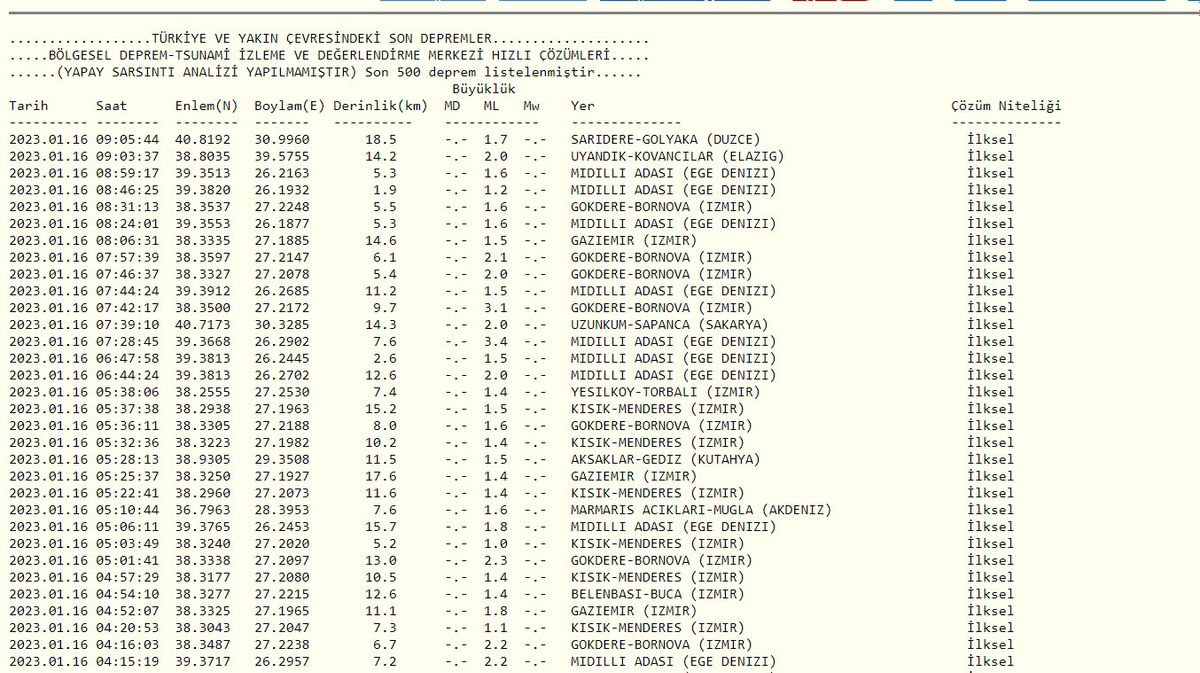Click the AKSAKLAR-GEDIZ (KUTAHYA) location entry
Image resolution: width=1200 pixels, height=673 pixels.
pos(665,460)
